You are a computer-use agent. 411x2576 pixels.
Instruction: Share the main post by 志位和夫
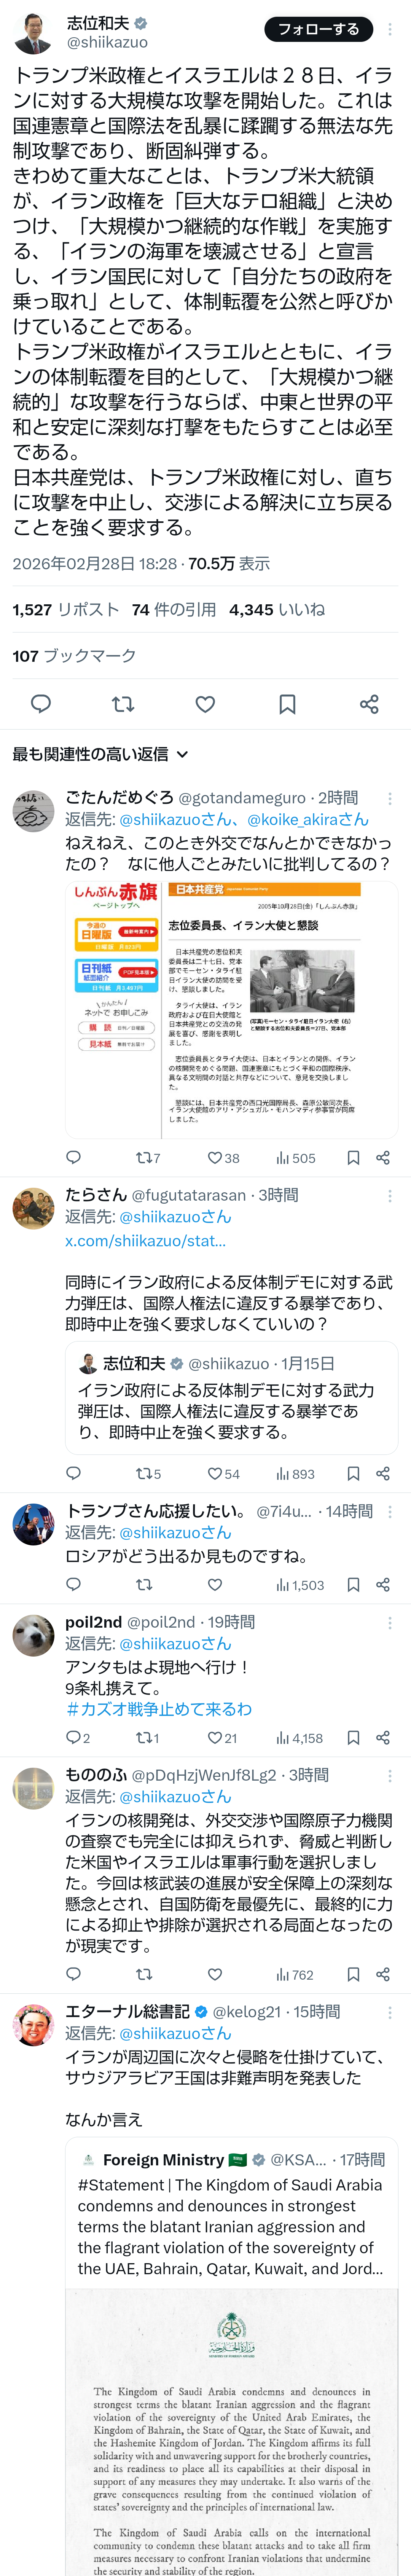coord(369,704)
